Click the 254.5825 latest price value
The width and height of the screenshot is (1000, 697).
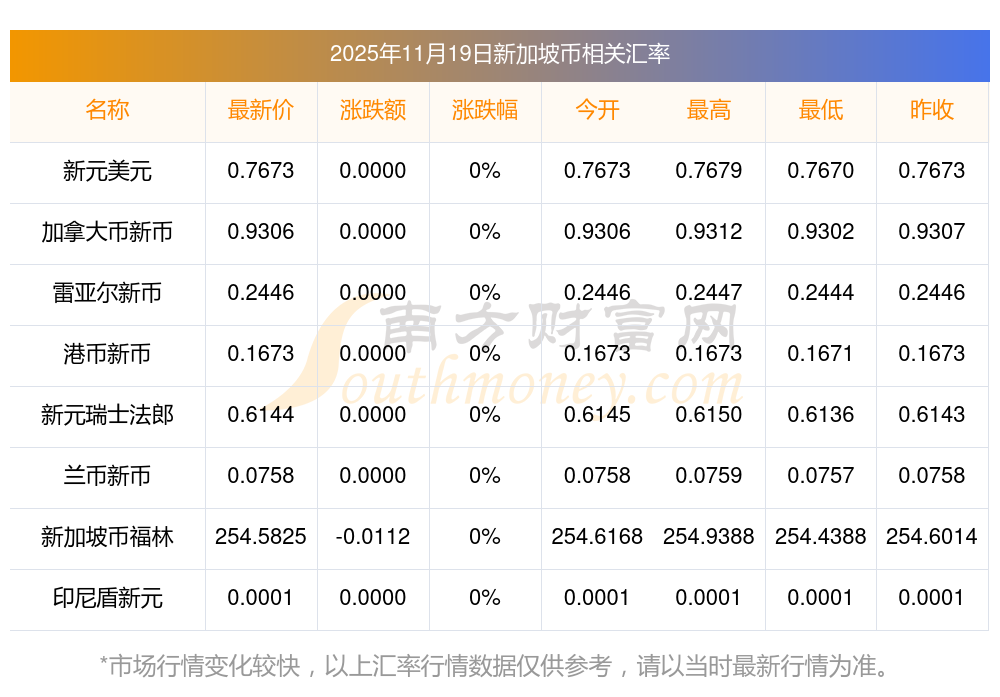260,537
